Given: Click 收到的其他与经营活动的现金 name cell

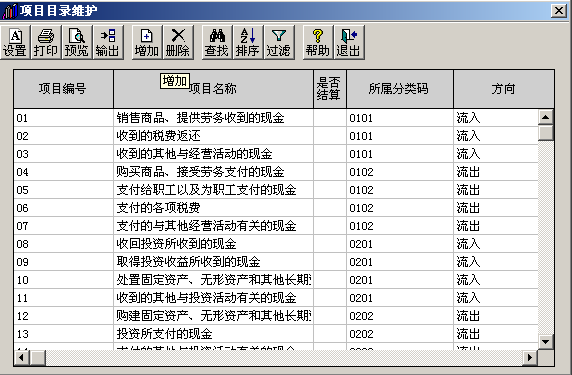Looking at the screenshot, I should pos(213,154).
